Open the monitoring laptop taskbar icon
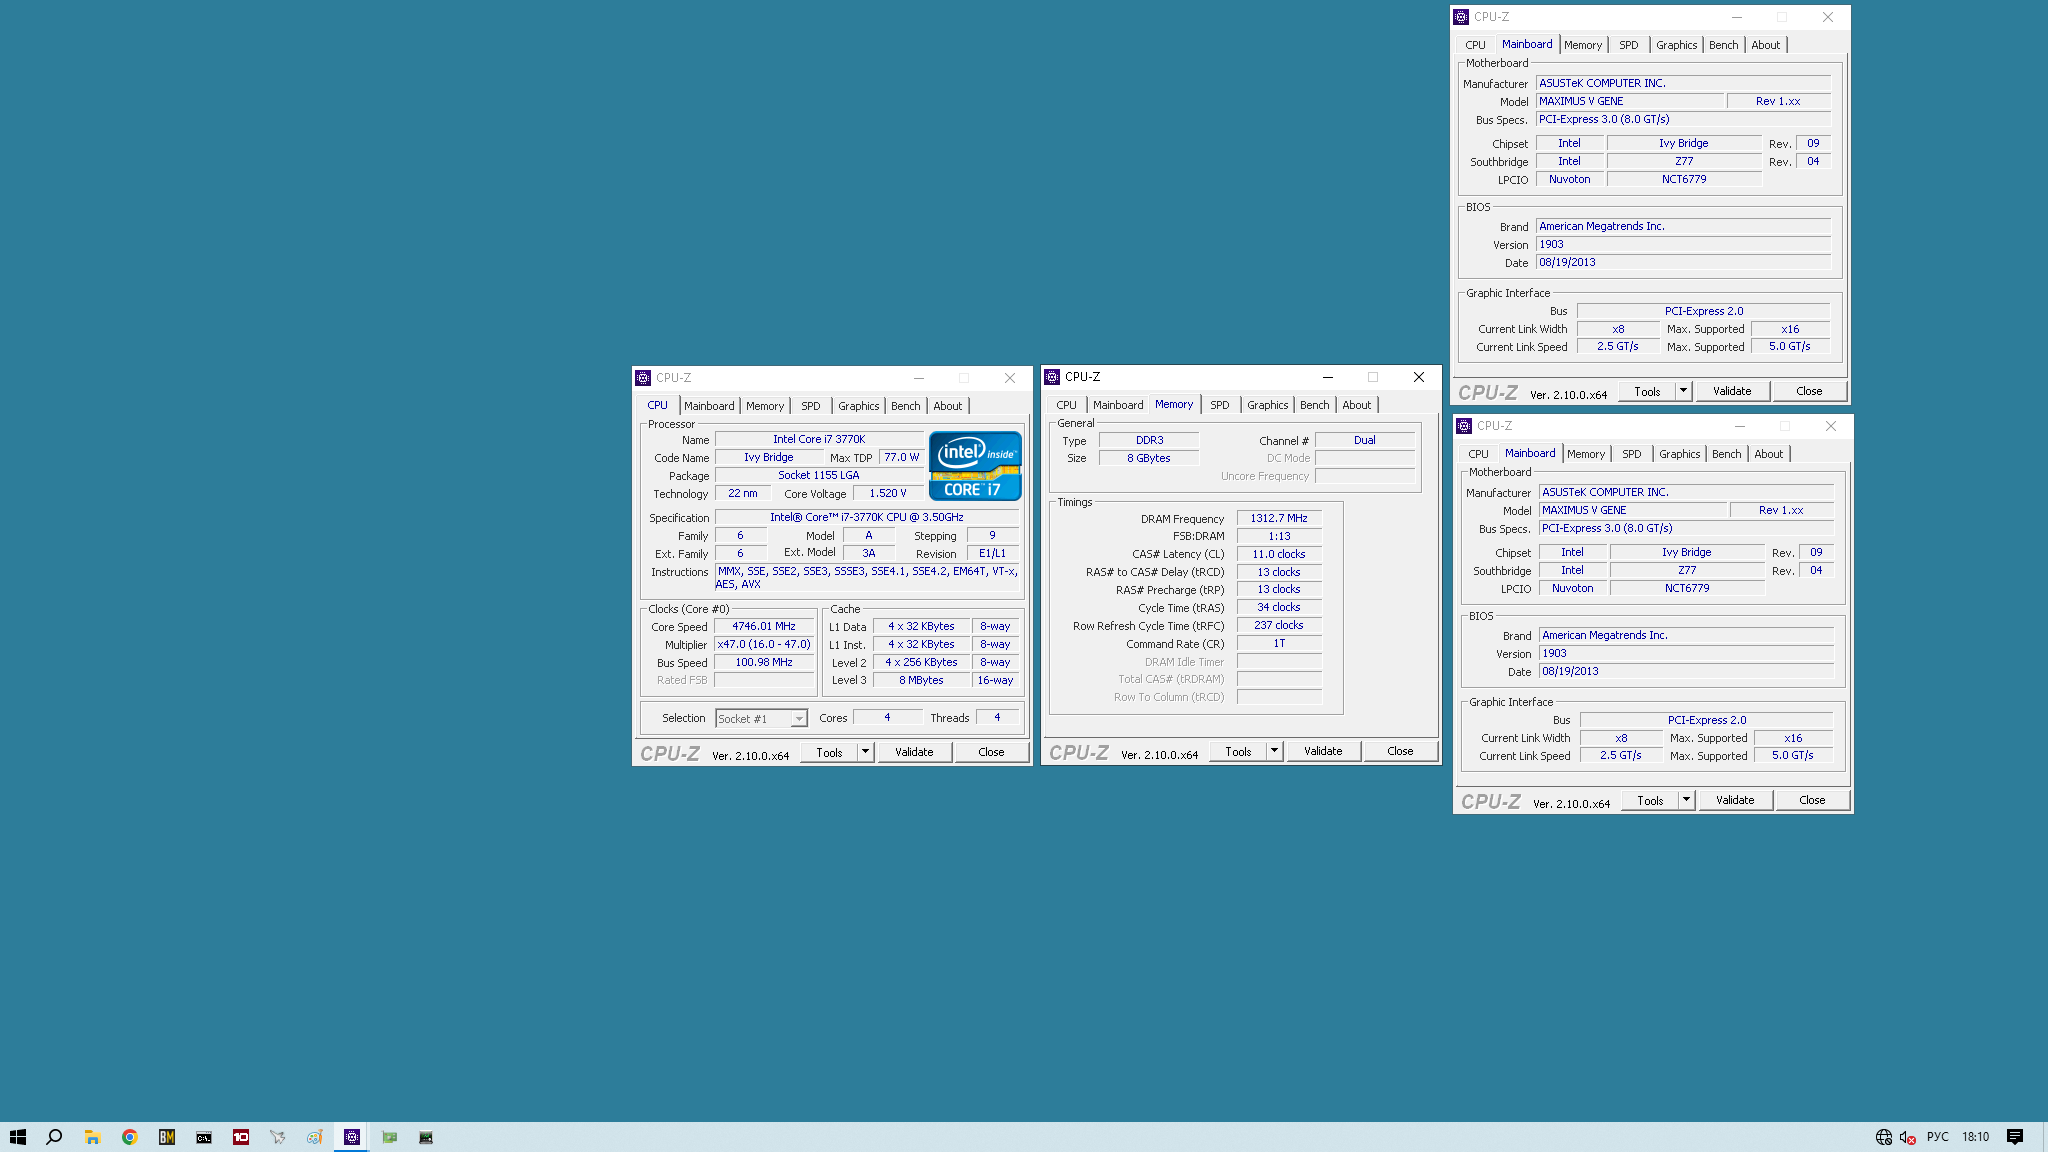The width and height of the screenshot is (2048, 1152). point(426,1137)
